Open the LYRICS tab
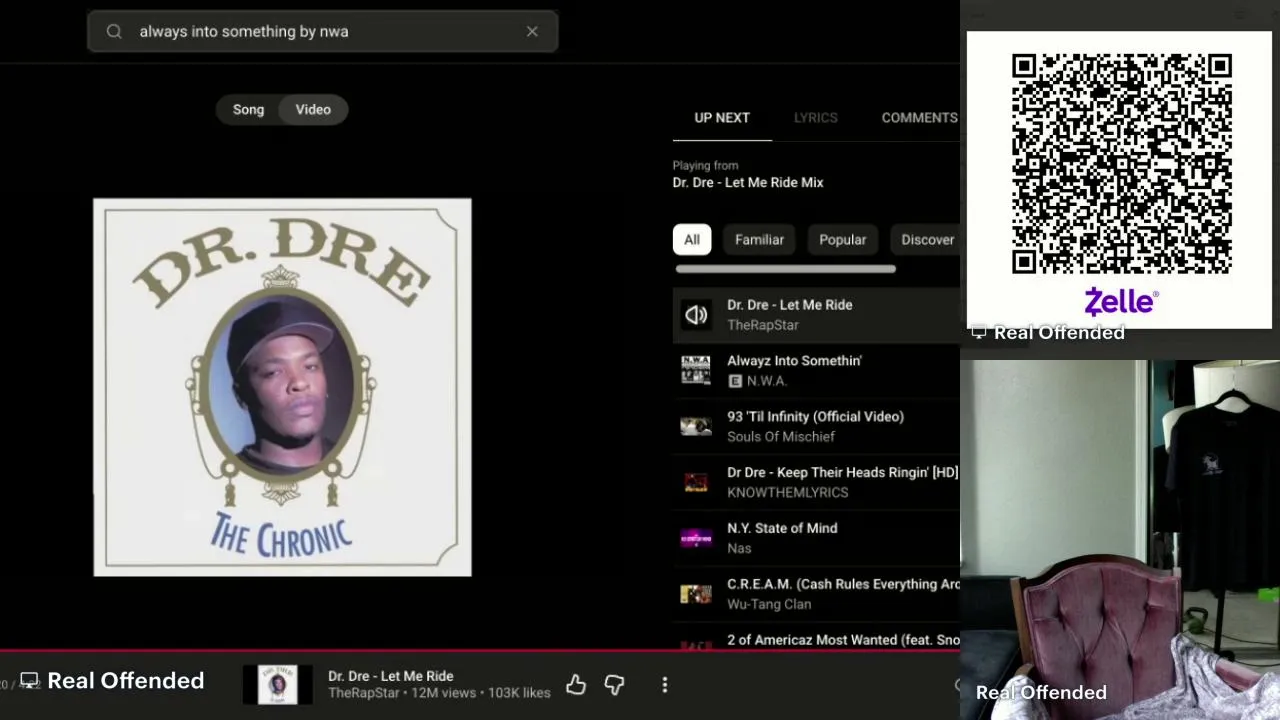 (x=816, y=118)
